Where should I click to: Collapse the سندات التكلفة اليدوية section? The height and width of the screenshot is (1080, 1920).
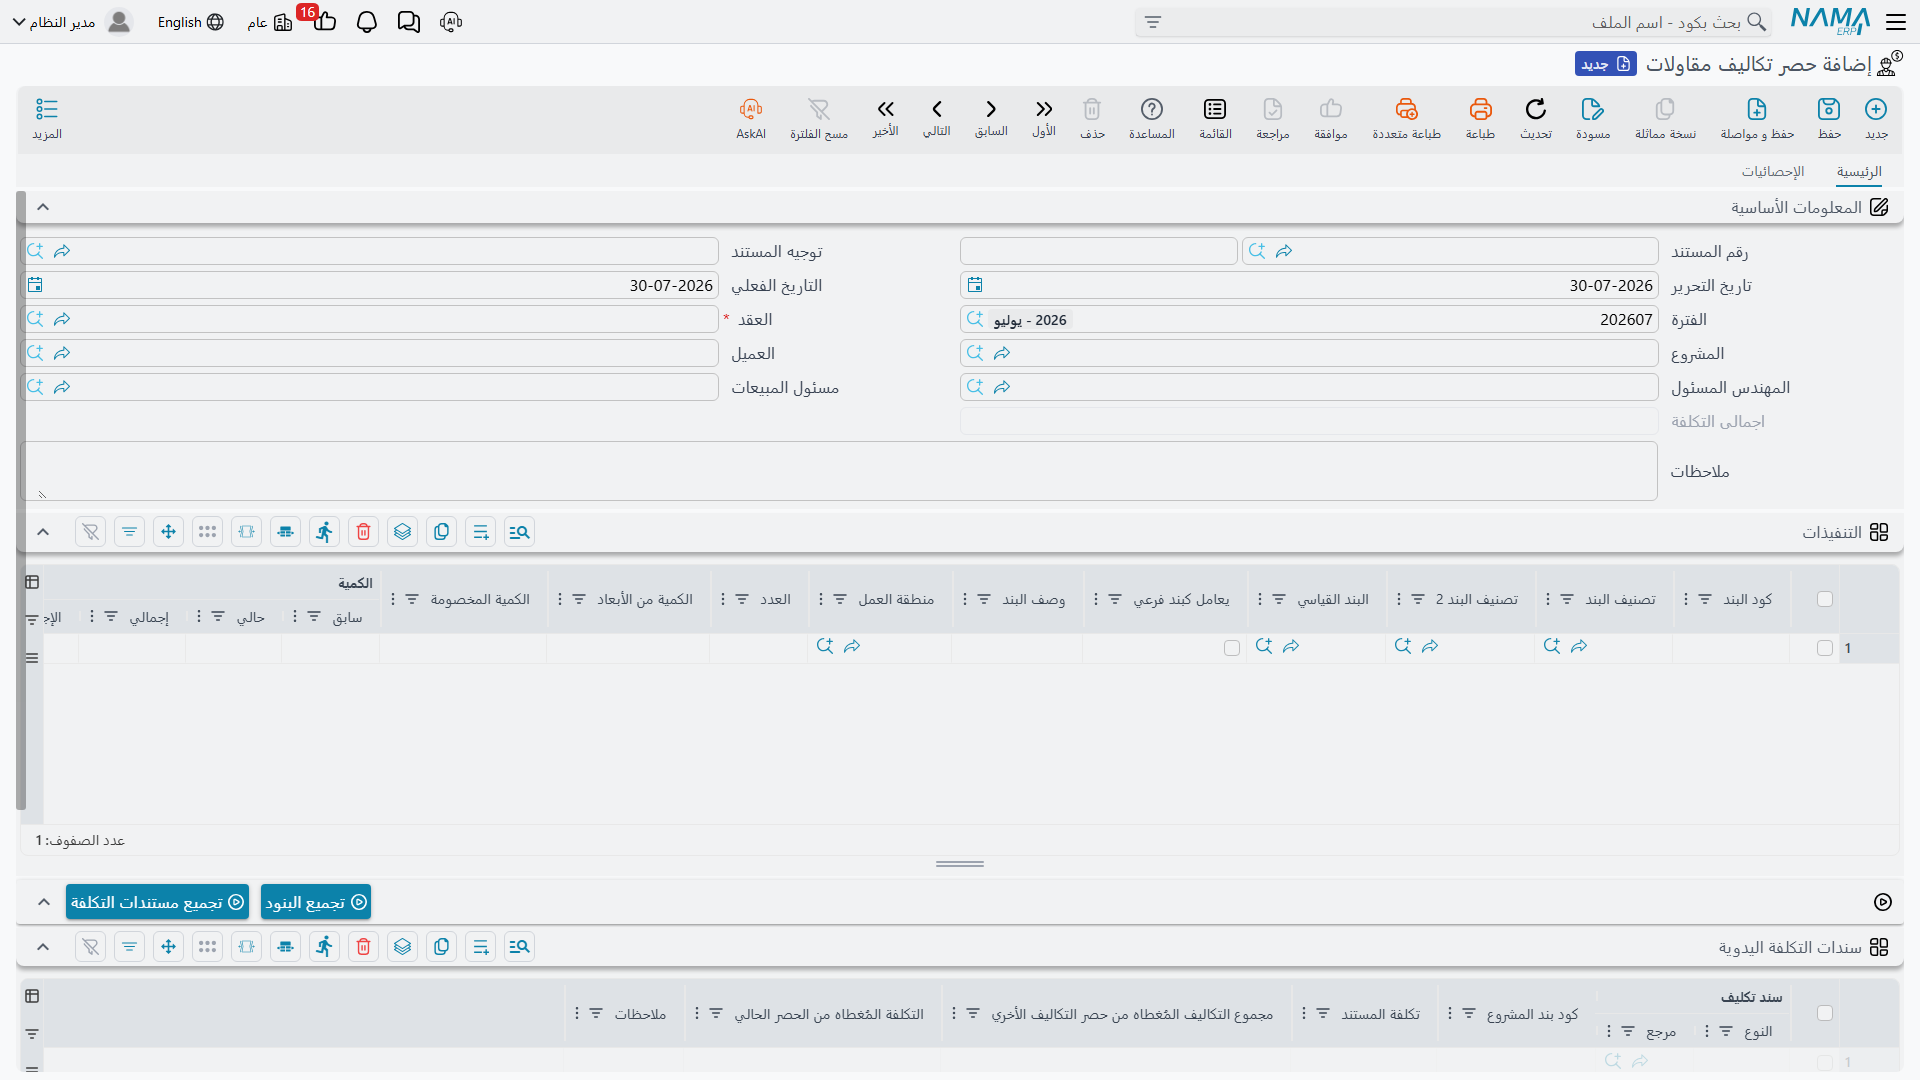click(43, 947)
